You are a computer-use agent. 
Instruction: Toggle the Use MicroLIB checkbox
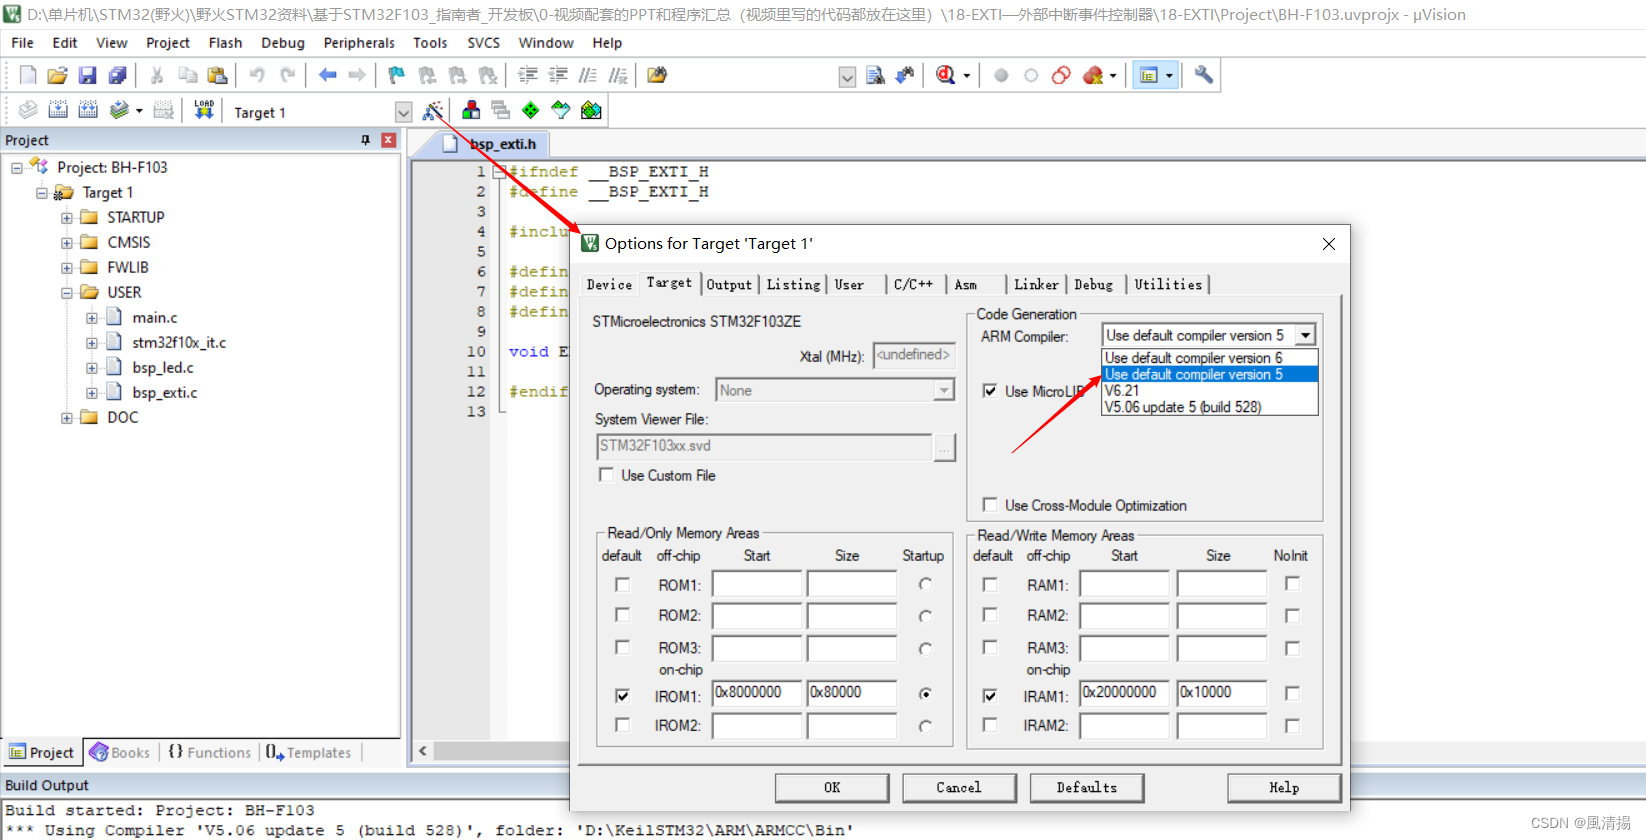tap(990, 391)
